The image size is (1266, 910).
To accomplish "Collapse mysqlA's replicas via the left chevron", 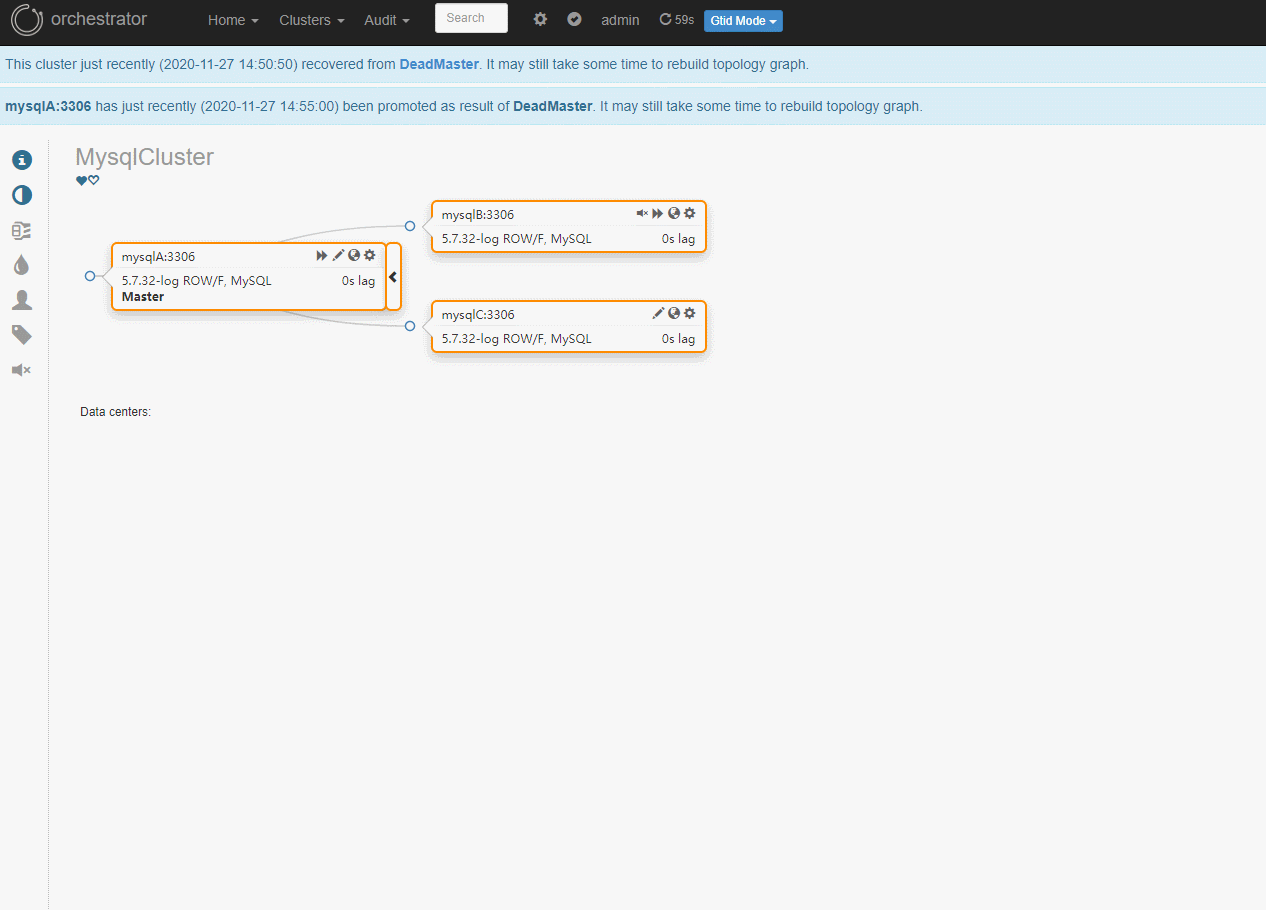I will tap(392, 277).
